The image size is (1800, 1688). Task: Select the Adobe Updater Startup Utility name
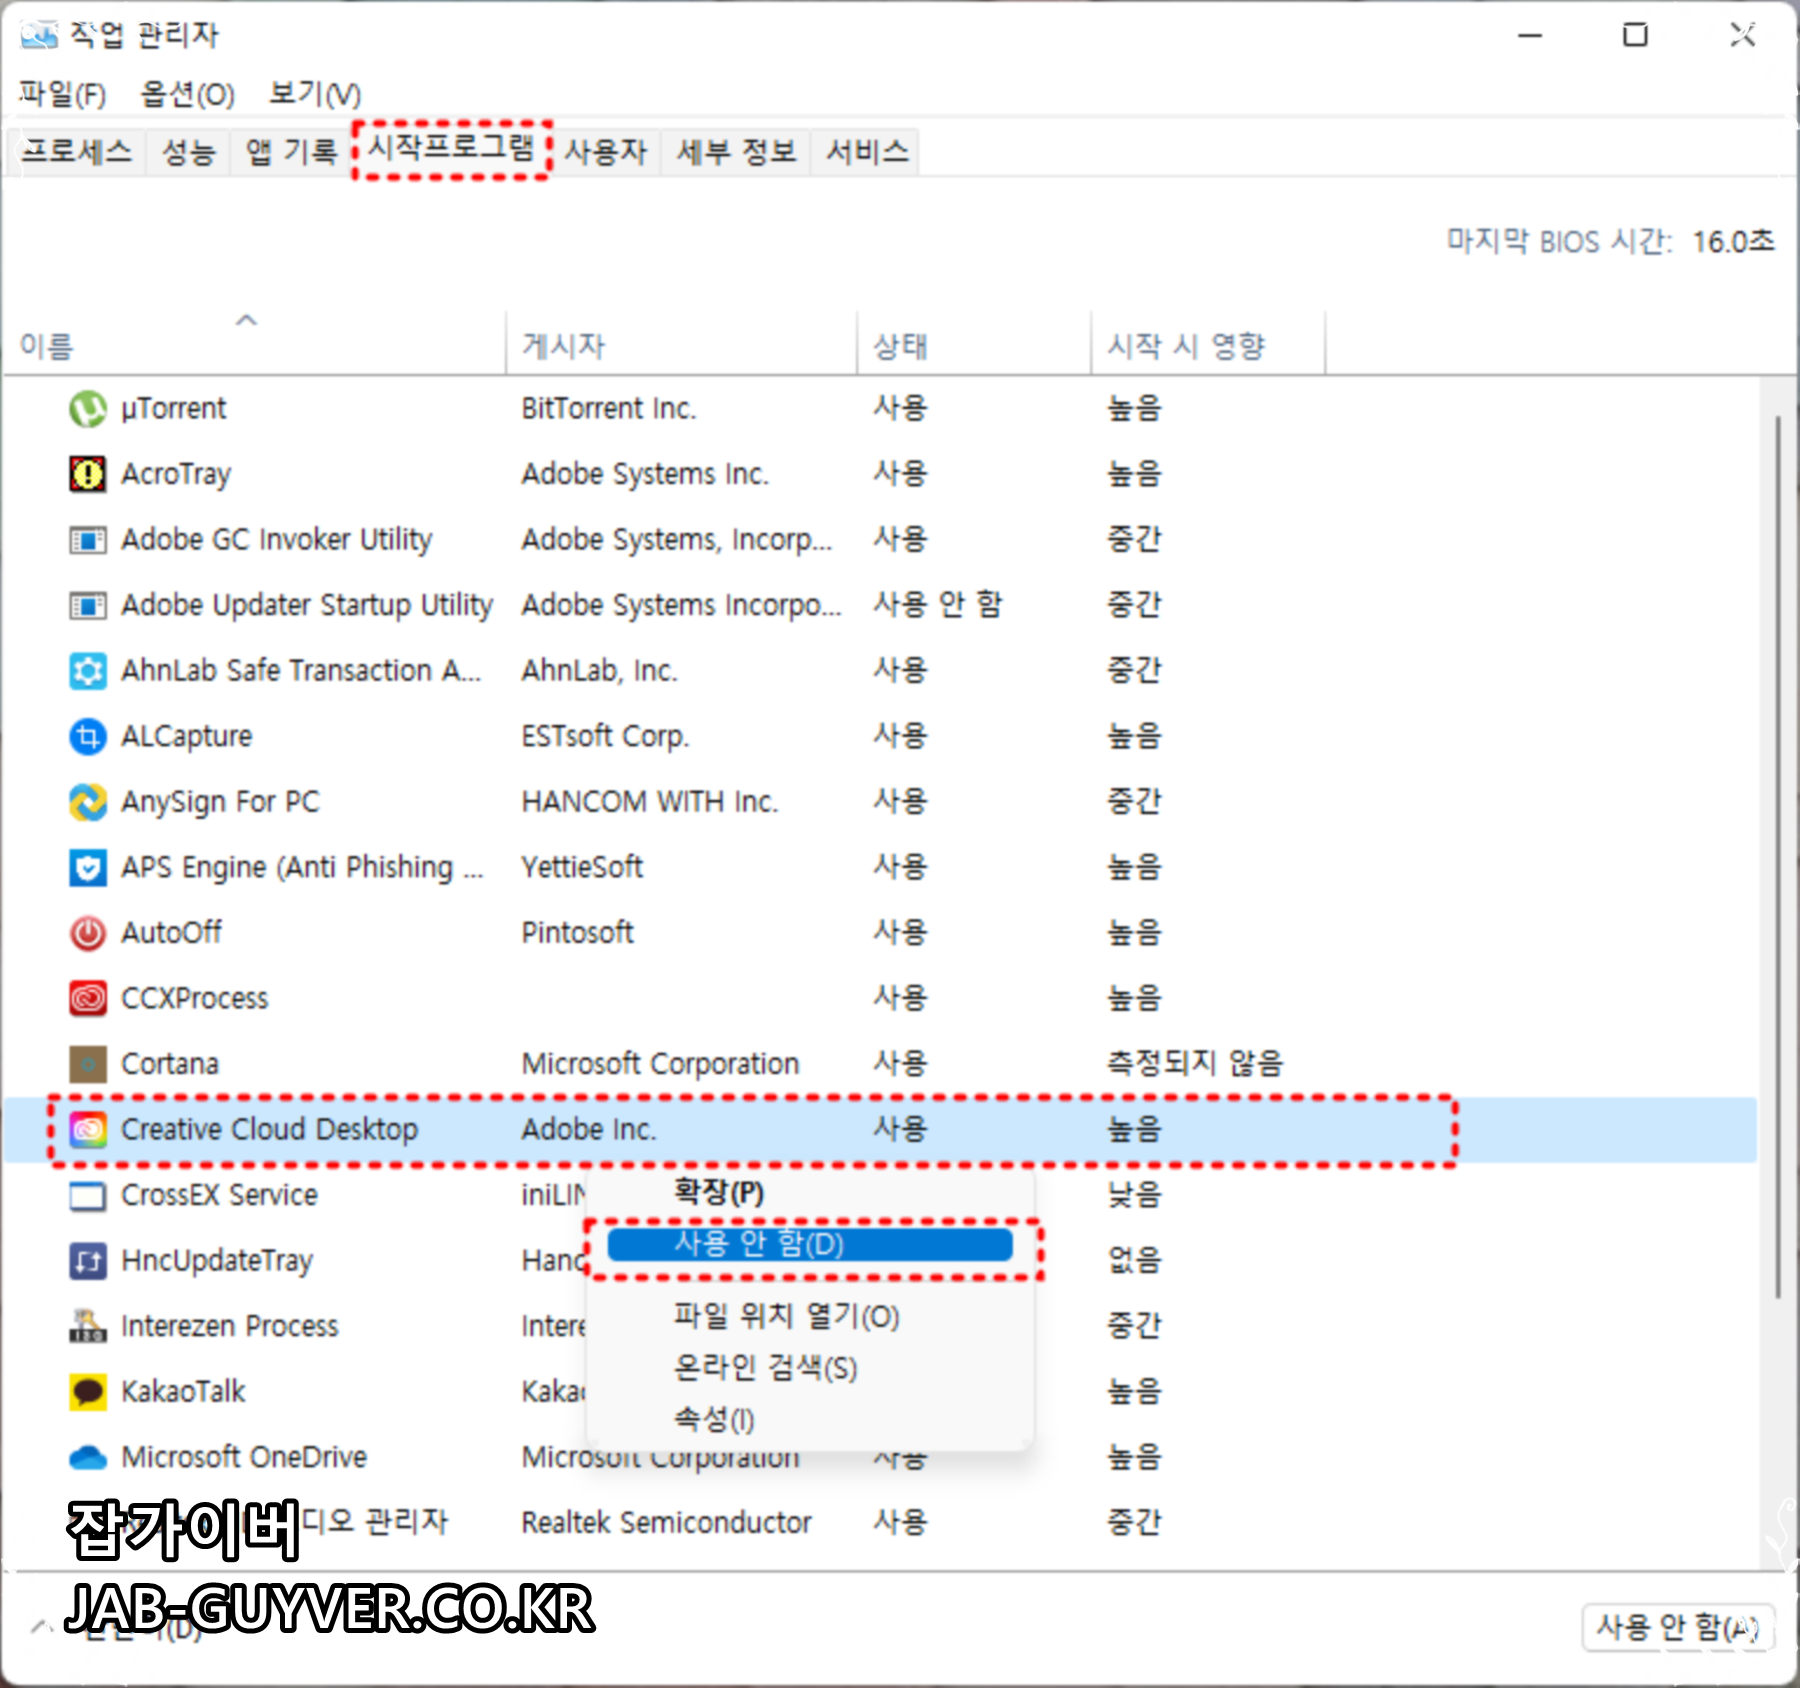pyautogui.click(x=307, y=606)
